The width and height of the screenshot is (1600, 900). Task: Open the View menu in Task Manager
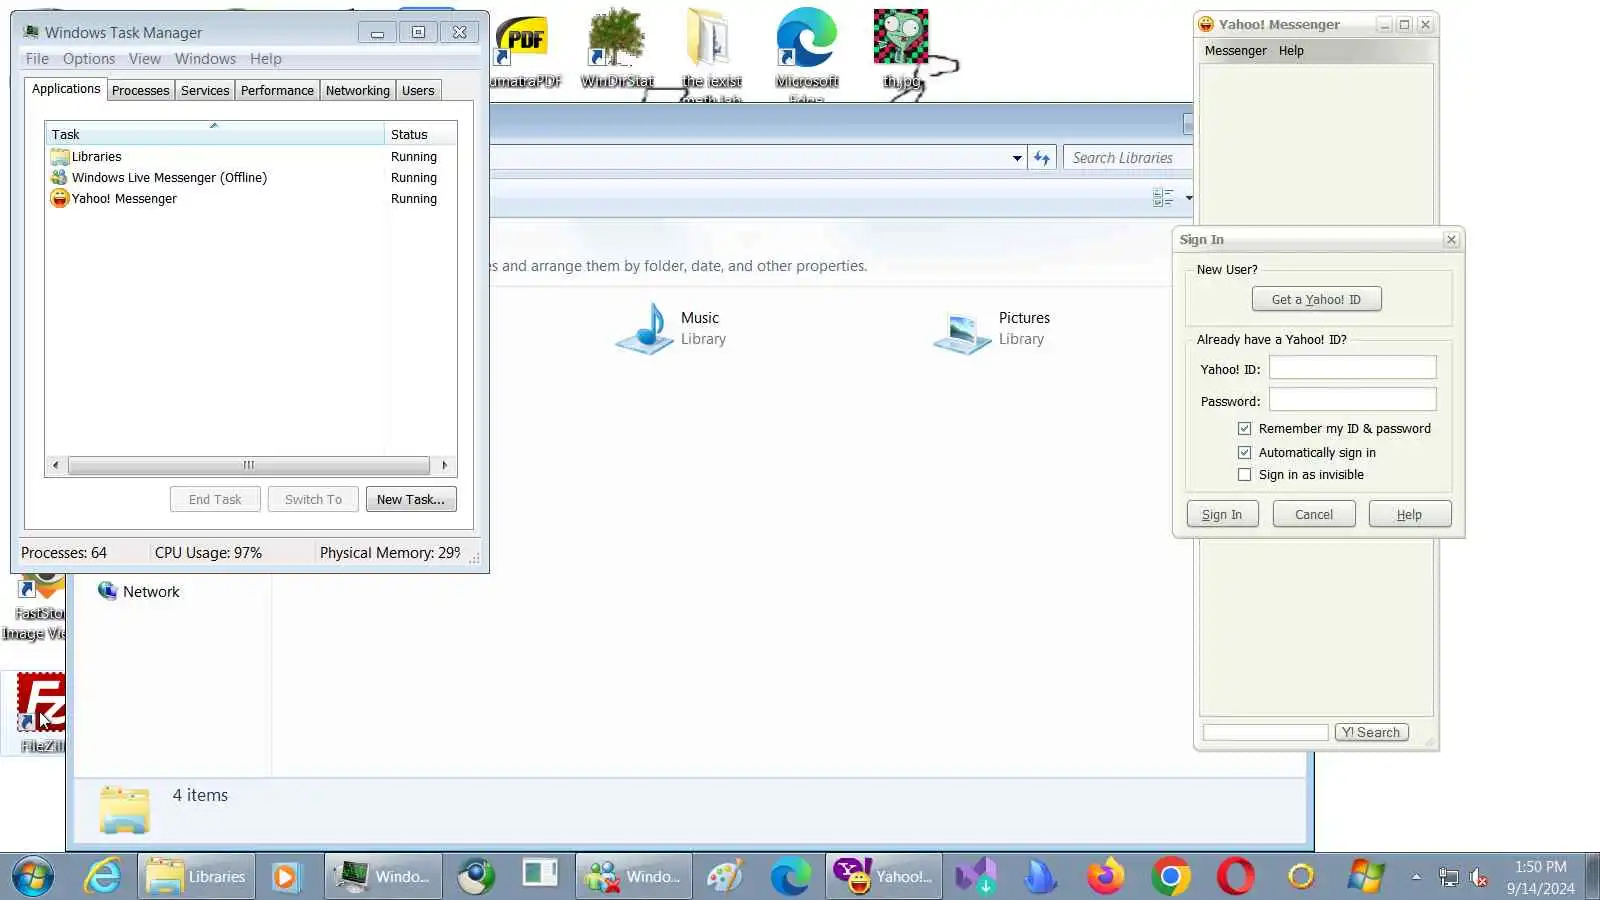click(145, 59)
